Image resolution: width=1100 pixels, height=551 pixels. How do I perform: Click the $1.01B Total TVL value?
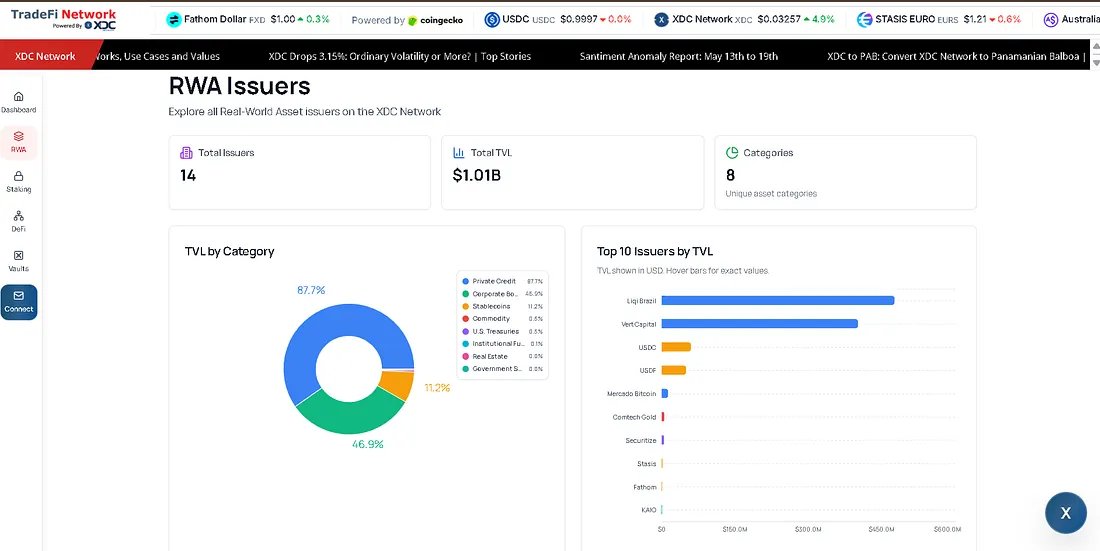[x=476, y=175]
